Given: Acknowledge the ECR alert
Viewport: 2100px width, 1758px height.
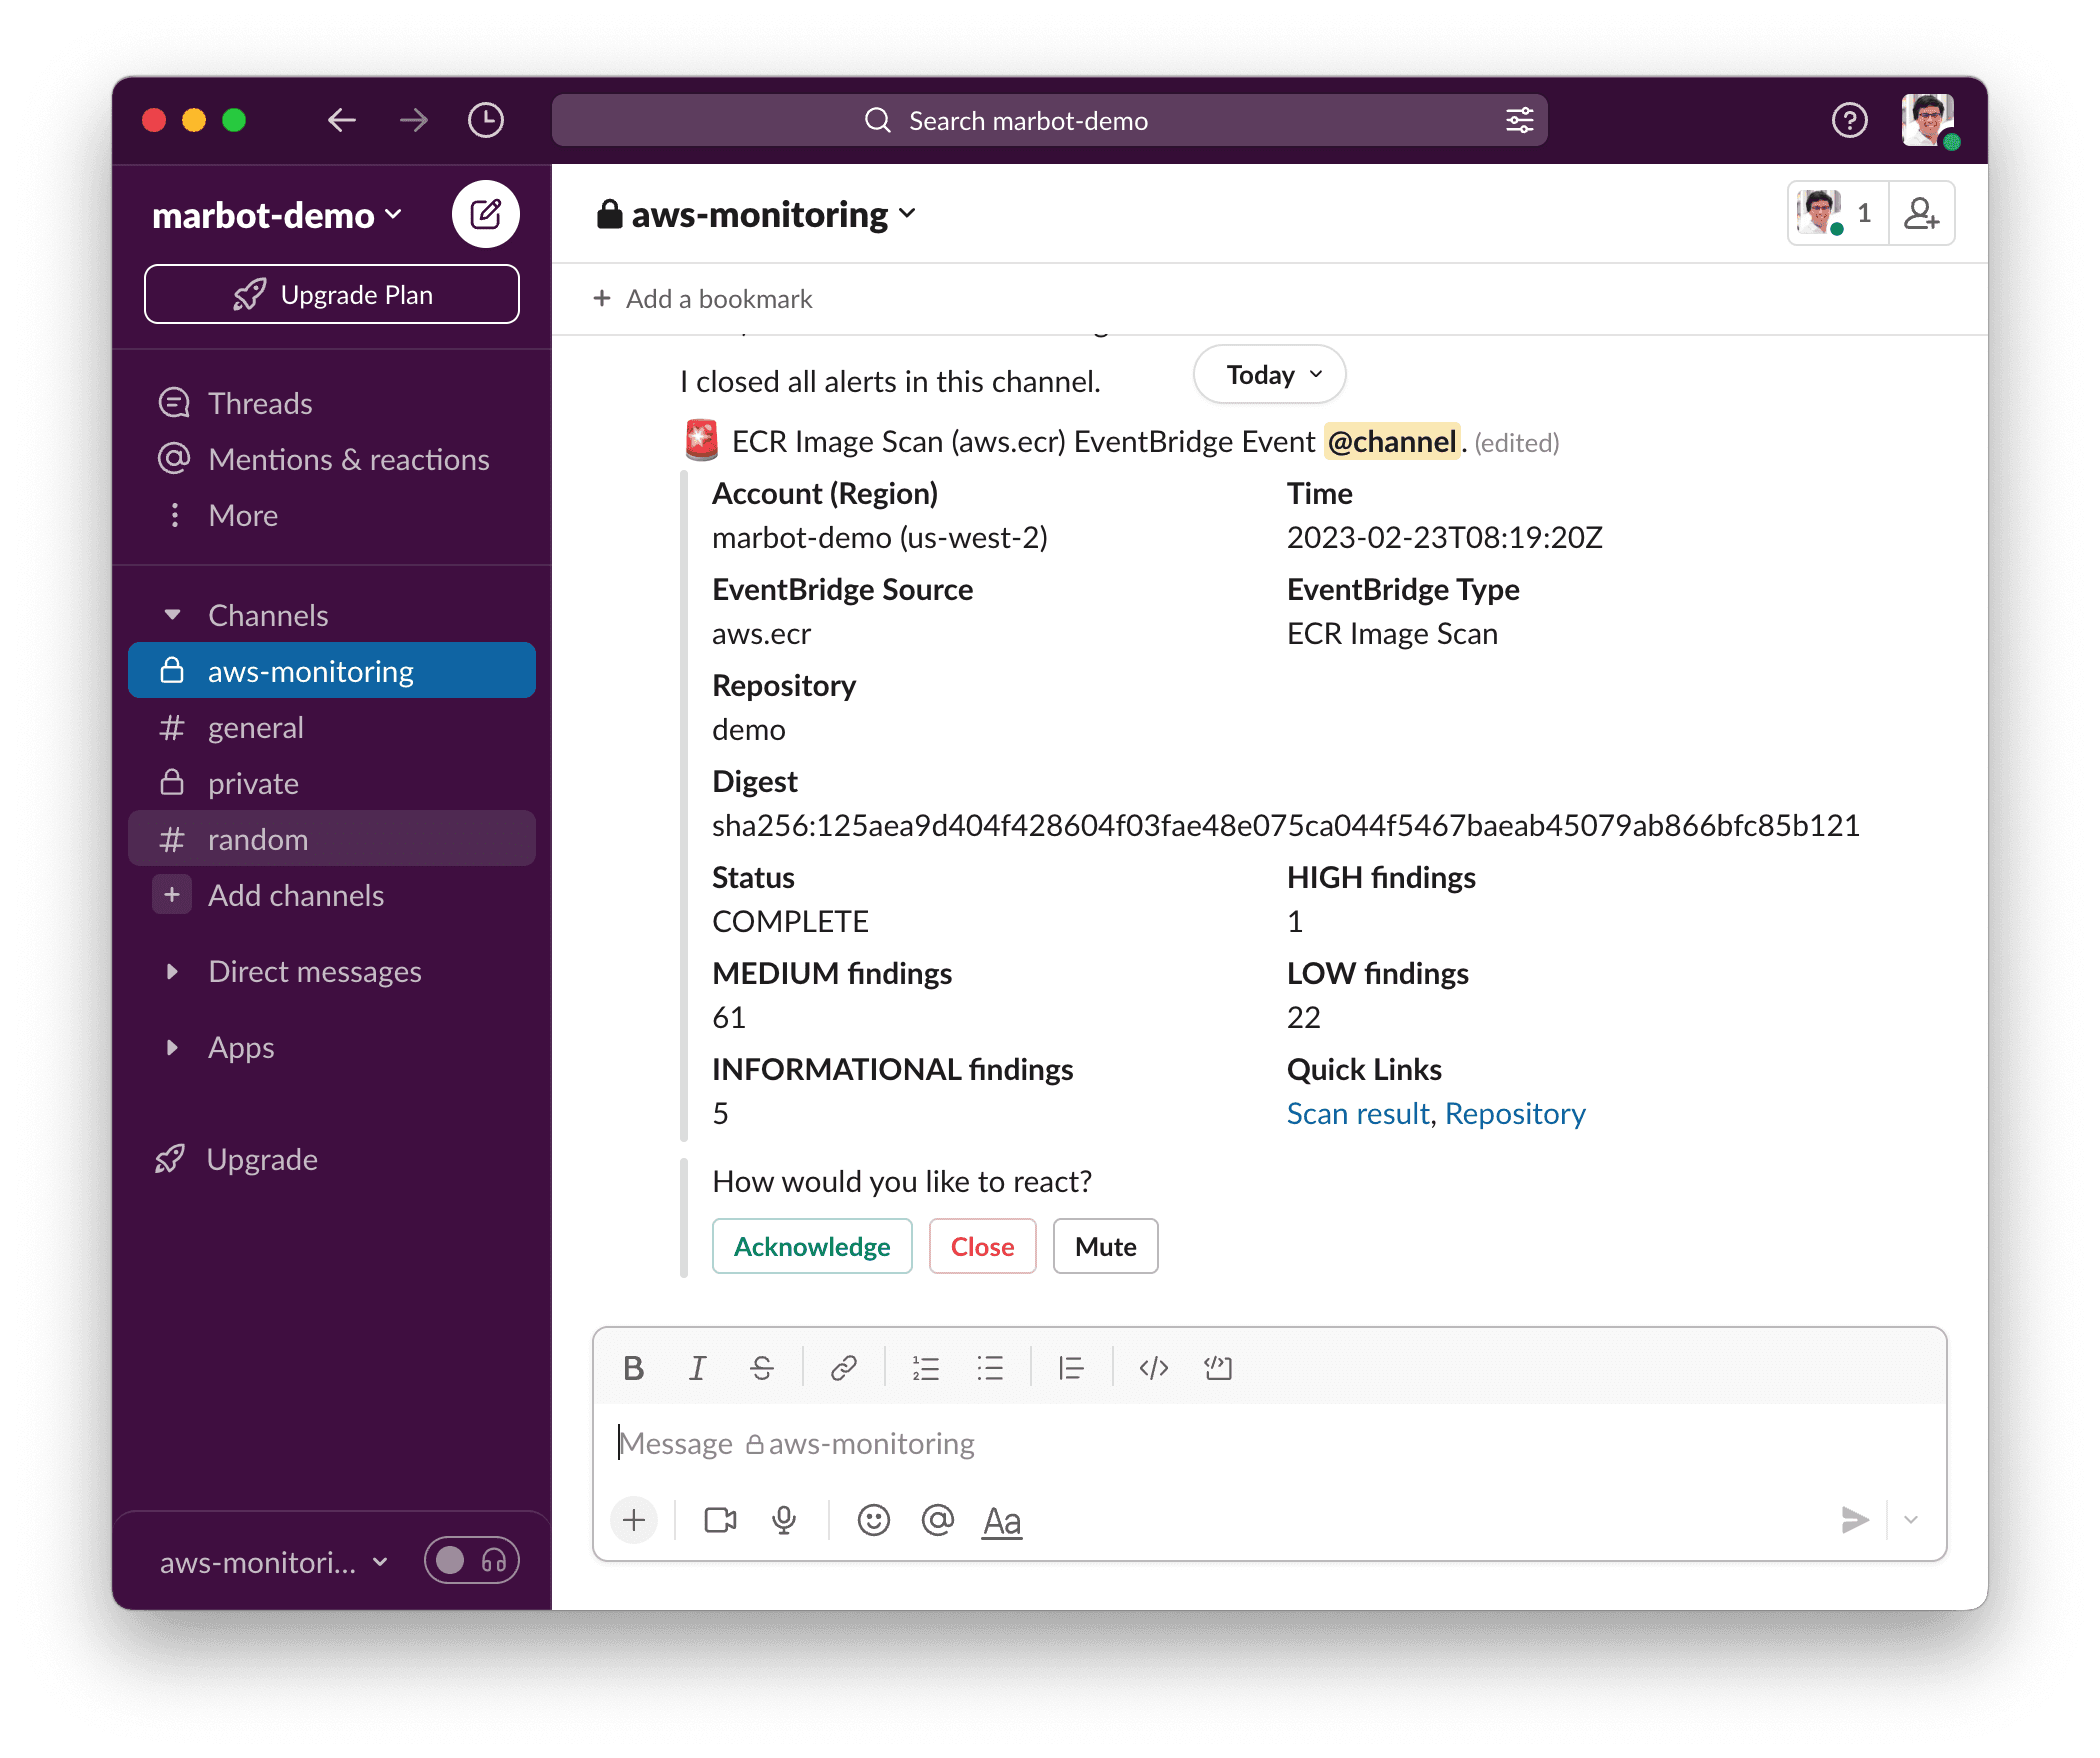Looking at the screenshot, I should [812, 1246].
